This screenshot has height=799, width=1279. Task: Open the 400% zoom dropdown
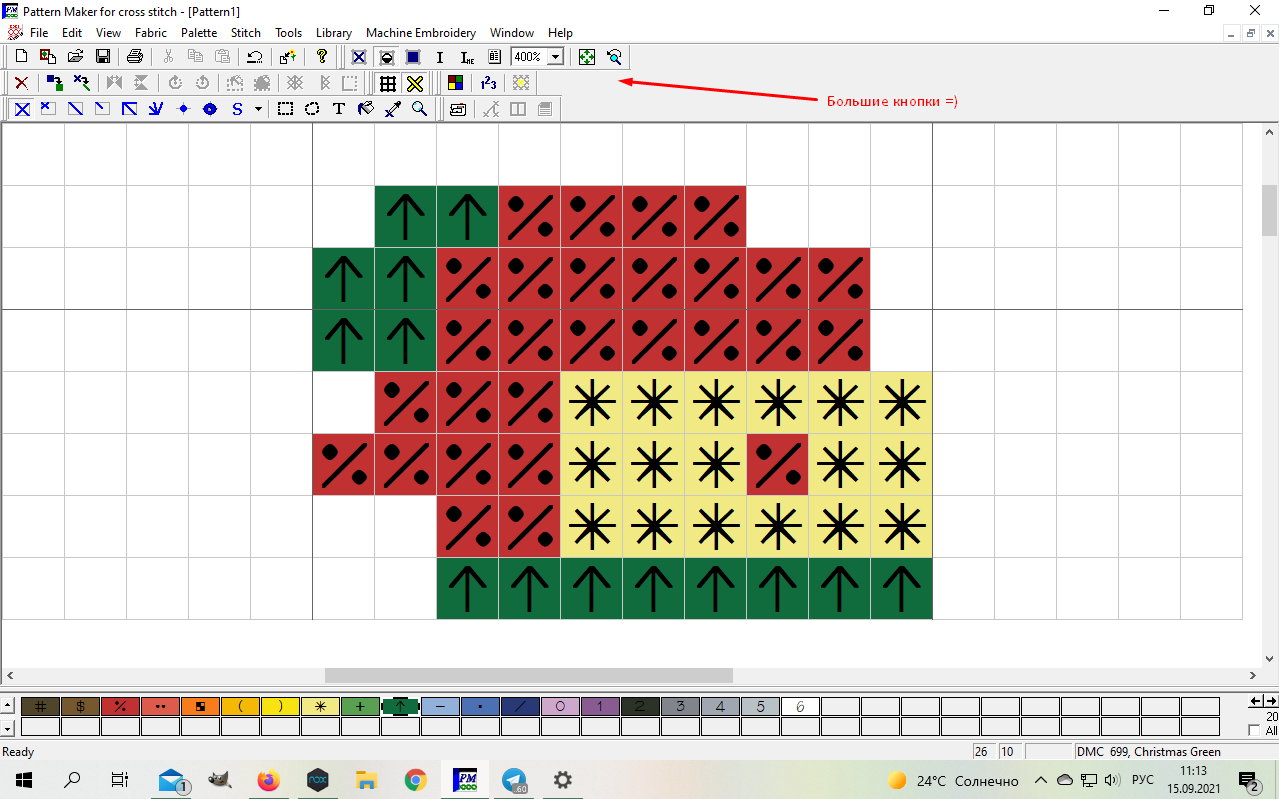click(555, 57)
